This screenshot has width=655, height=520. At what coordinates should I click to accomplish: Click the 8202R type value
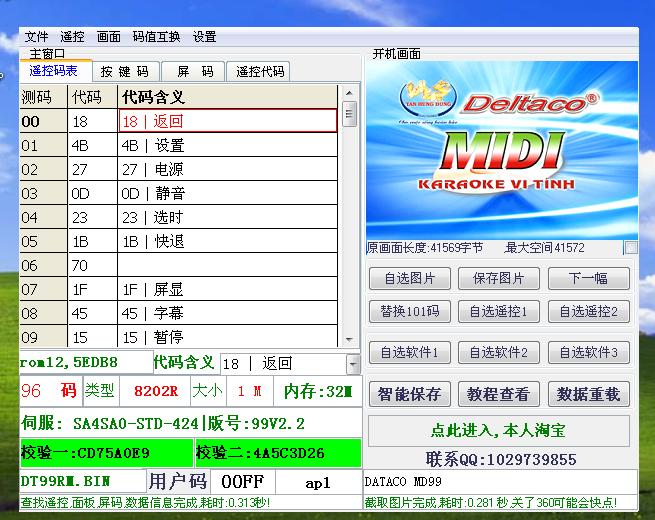coord(155,391)
